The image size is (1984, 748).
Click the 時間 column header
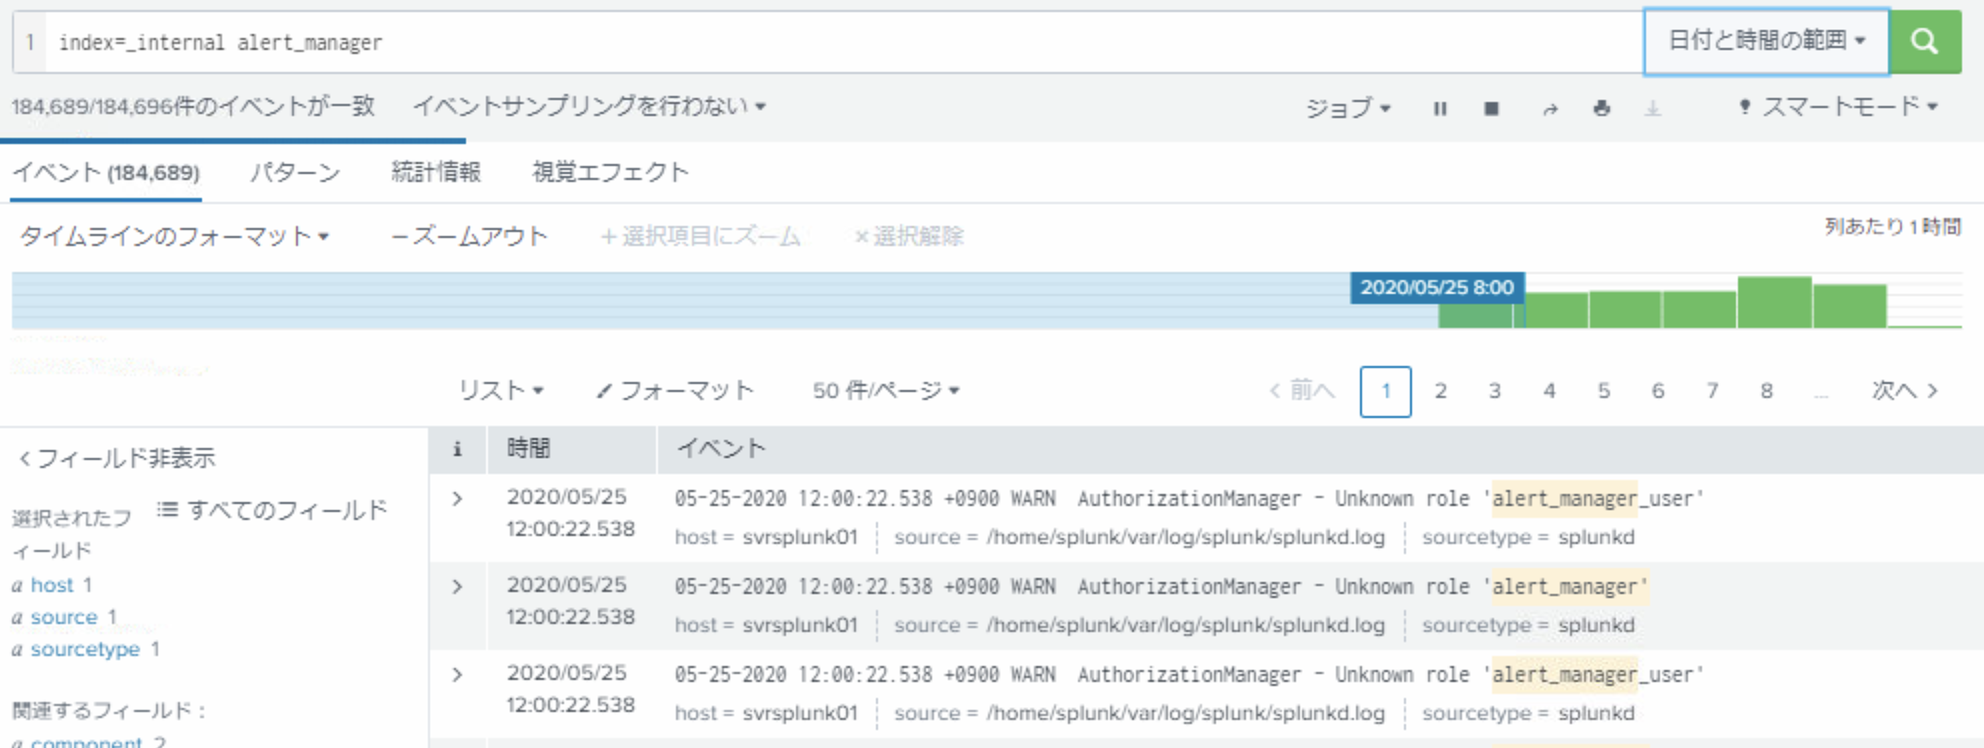coord(528,448)
